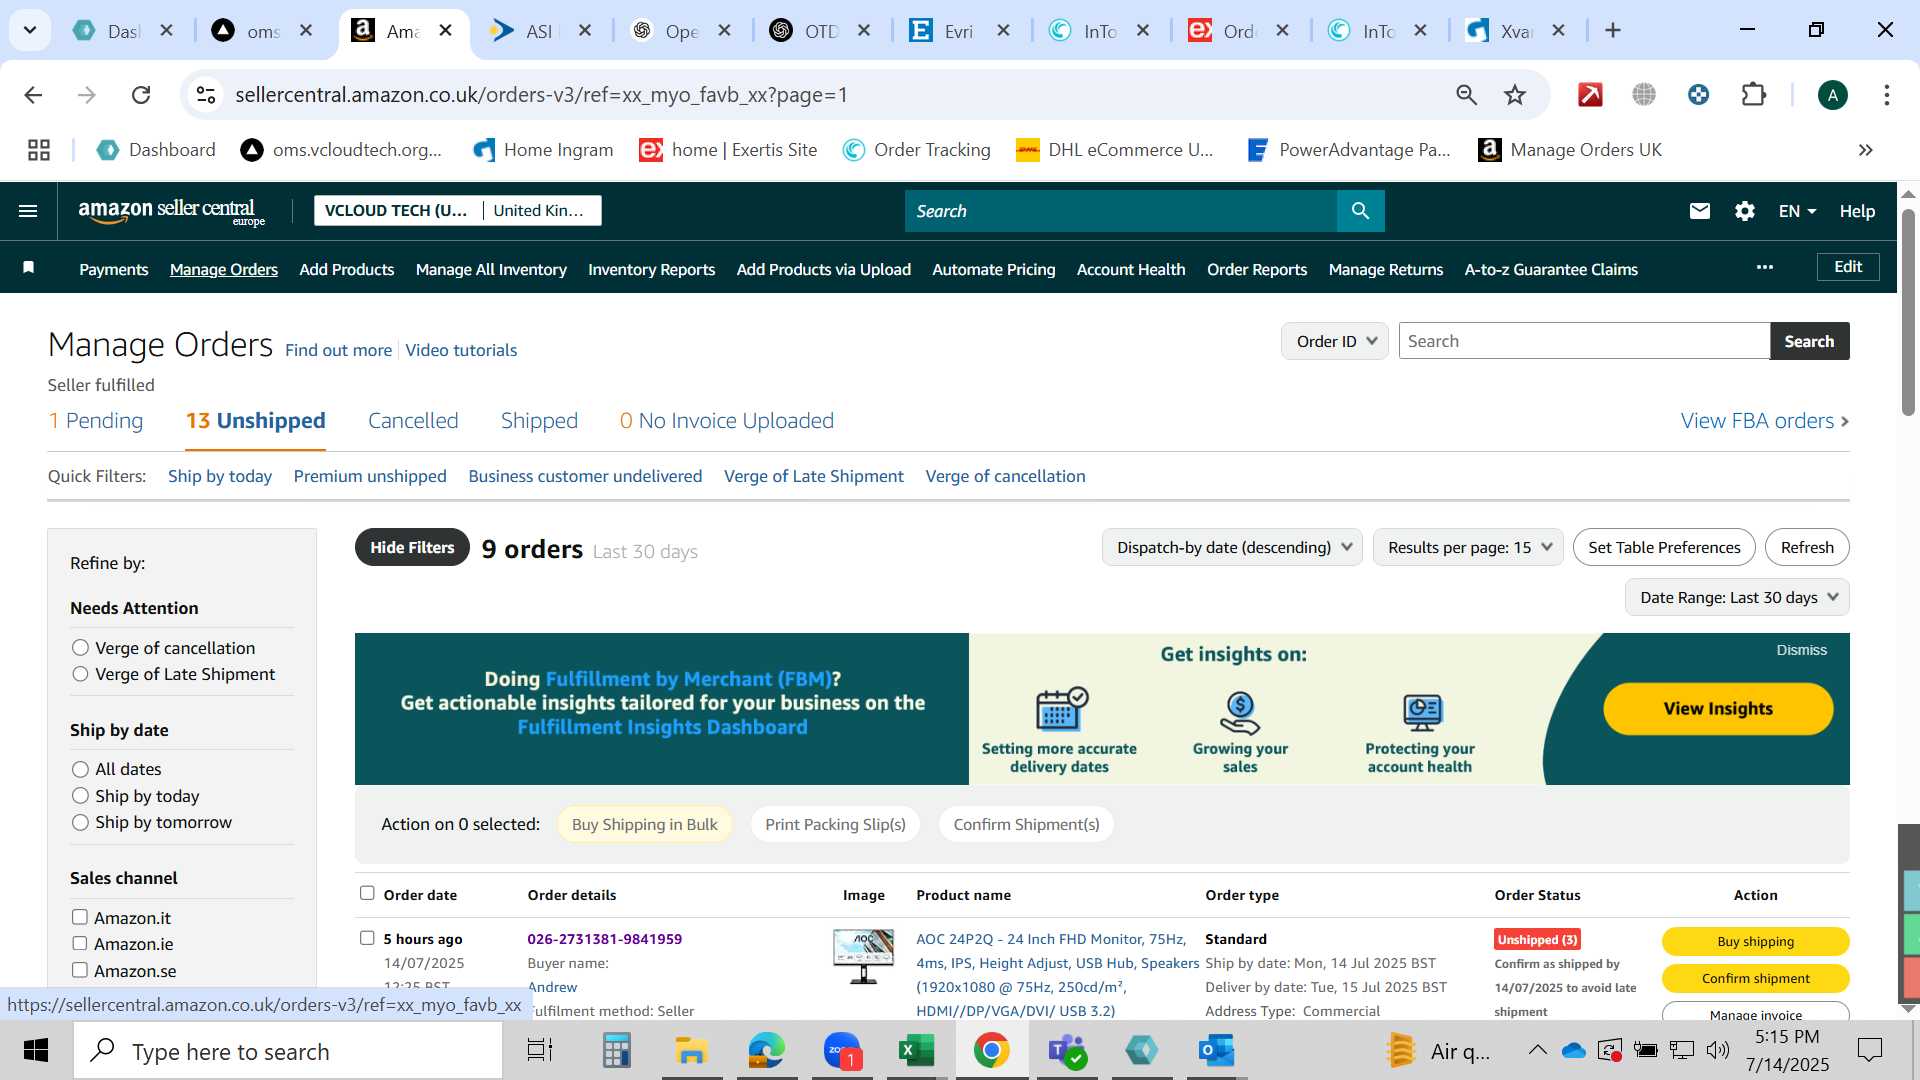Expand View FBA orders chevron link
1920x1080 pixels.
tap(1765, 421)
